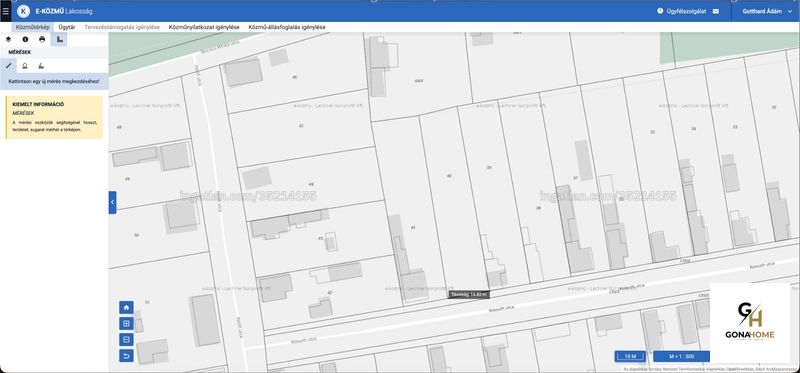Click the hint text 'Kattintson egy új mérés megkezdéséhez!'
This screenshot has height=373, width=800.
click(x=54, y=81)
